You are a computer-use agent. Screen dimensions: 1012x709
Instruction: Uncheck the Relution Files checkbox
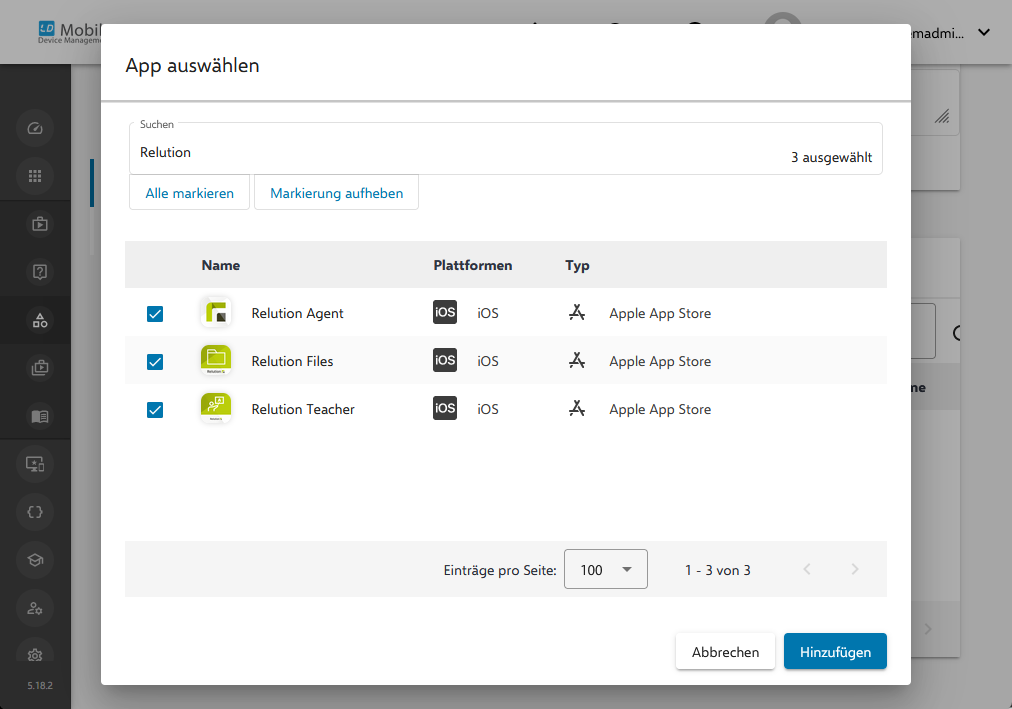pos(155,362)
